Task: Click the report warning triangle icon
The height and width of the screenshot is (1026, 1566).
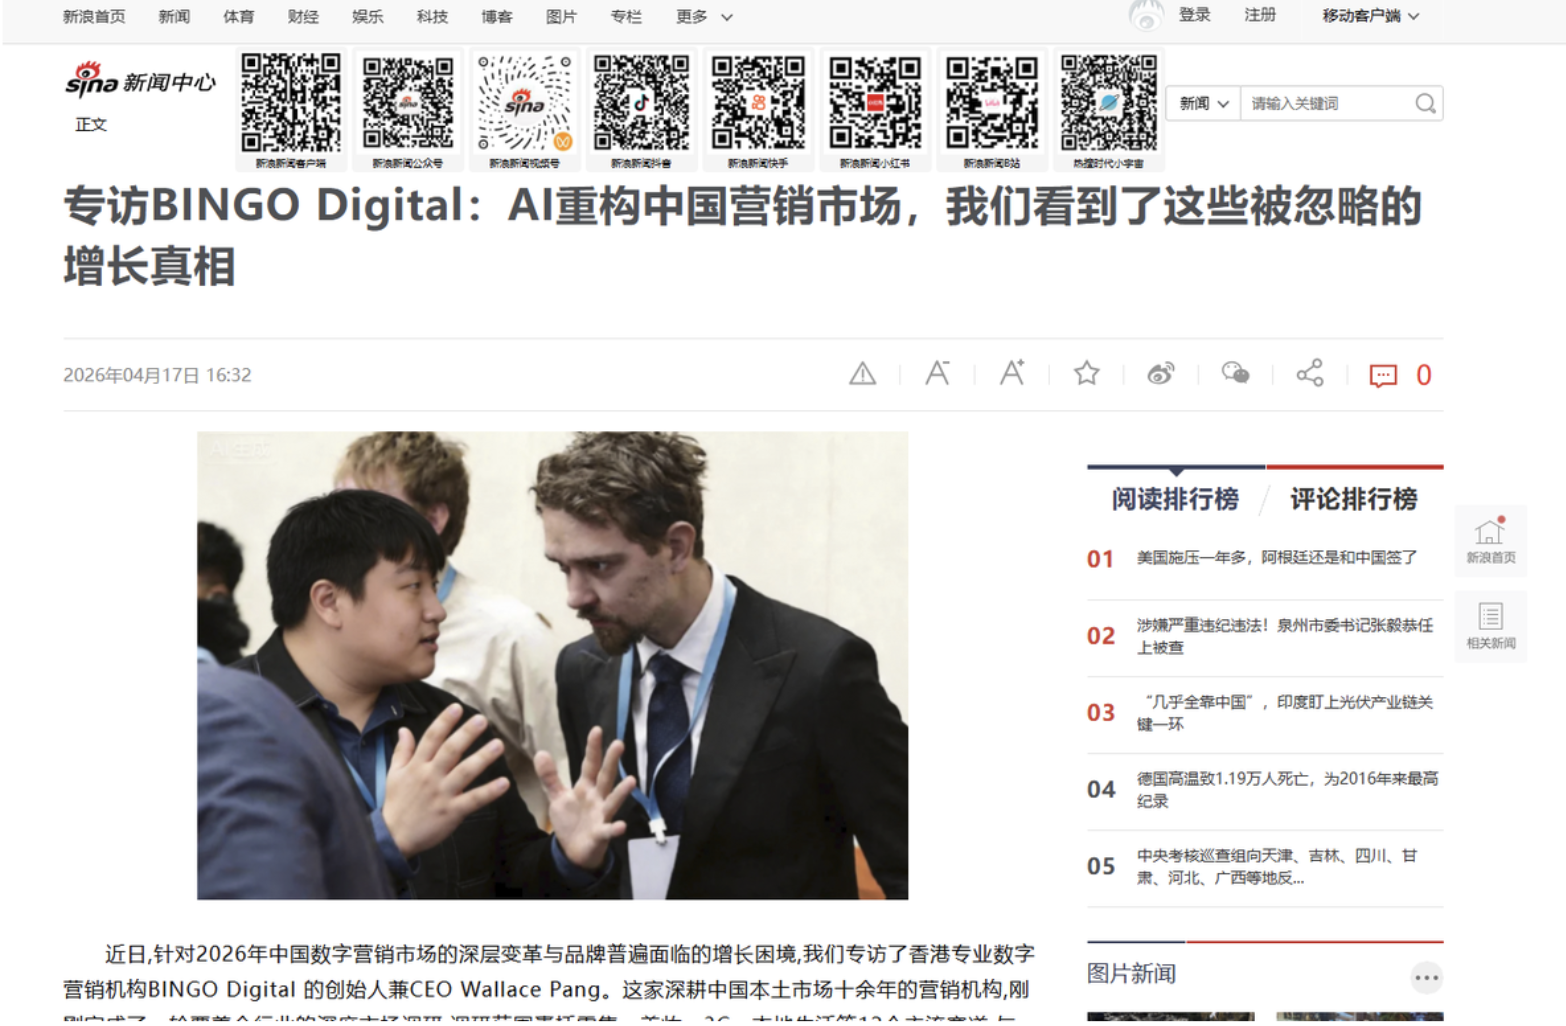Action: coord(862,374)
